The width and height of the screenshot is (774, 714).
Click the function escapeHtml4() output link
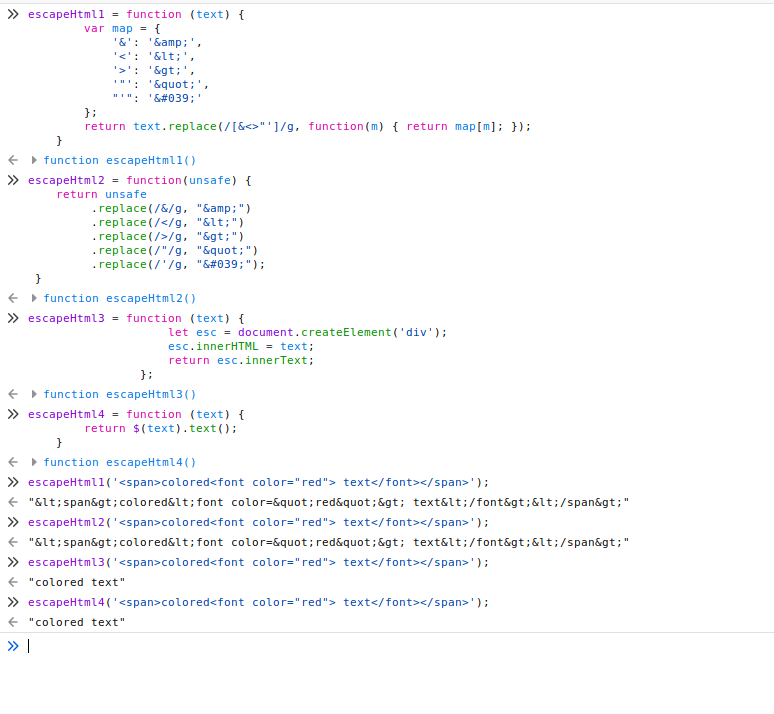point(120,463)
